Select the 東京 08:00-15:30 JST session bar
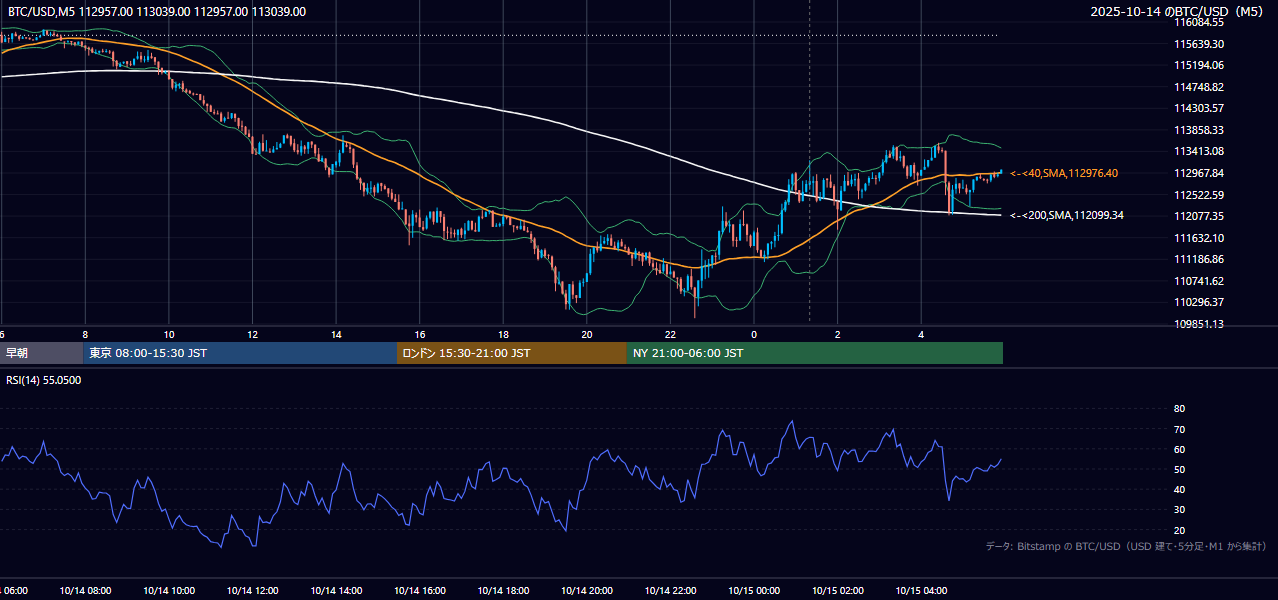This screenshot has height=600, width=1278. pyautogui.click(x=240, y=353)
